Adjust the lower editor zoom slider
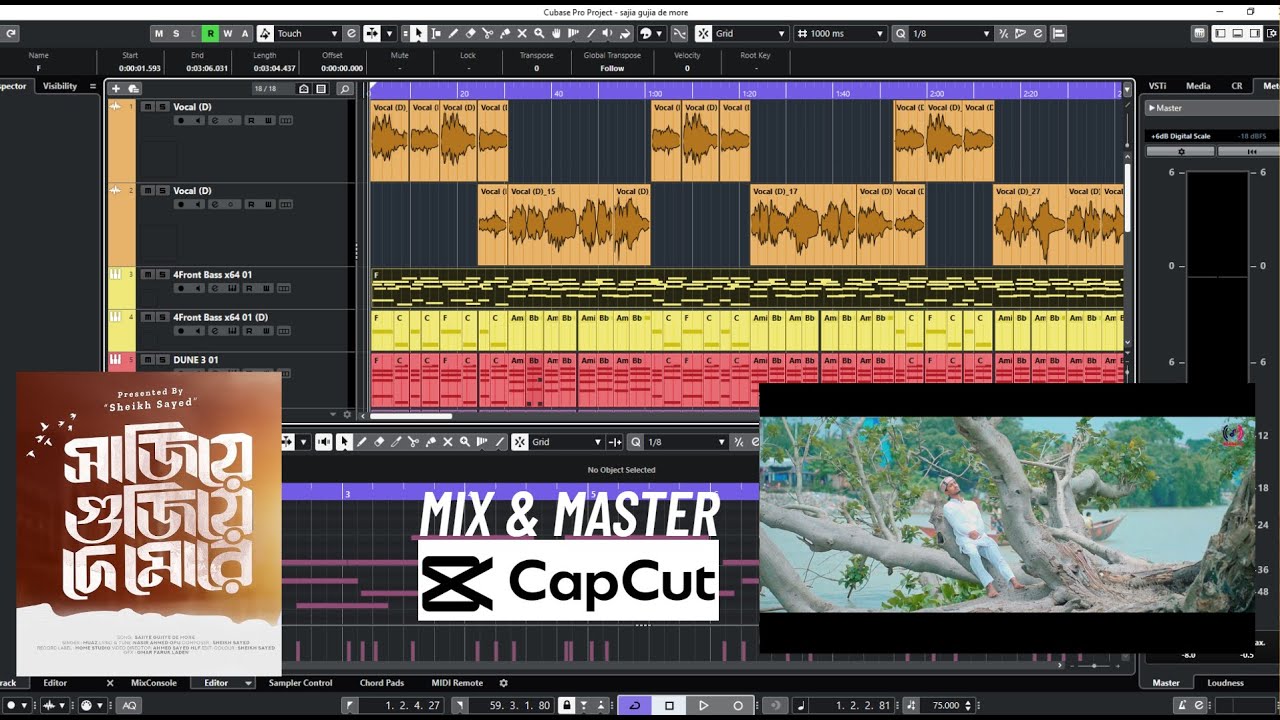Image resolution: width=1280 pixels, height=720 pixels. (1093, 665)
